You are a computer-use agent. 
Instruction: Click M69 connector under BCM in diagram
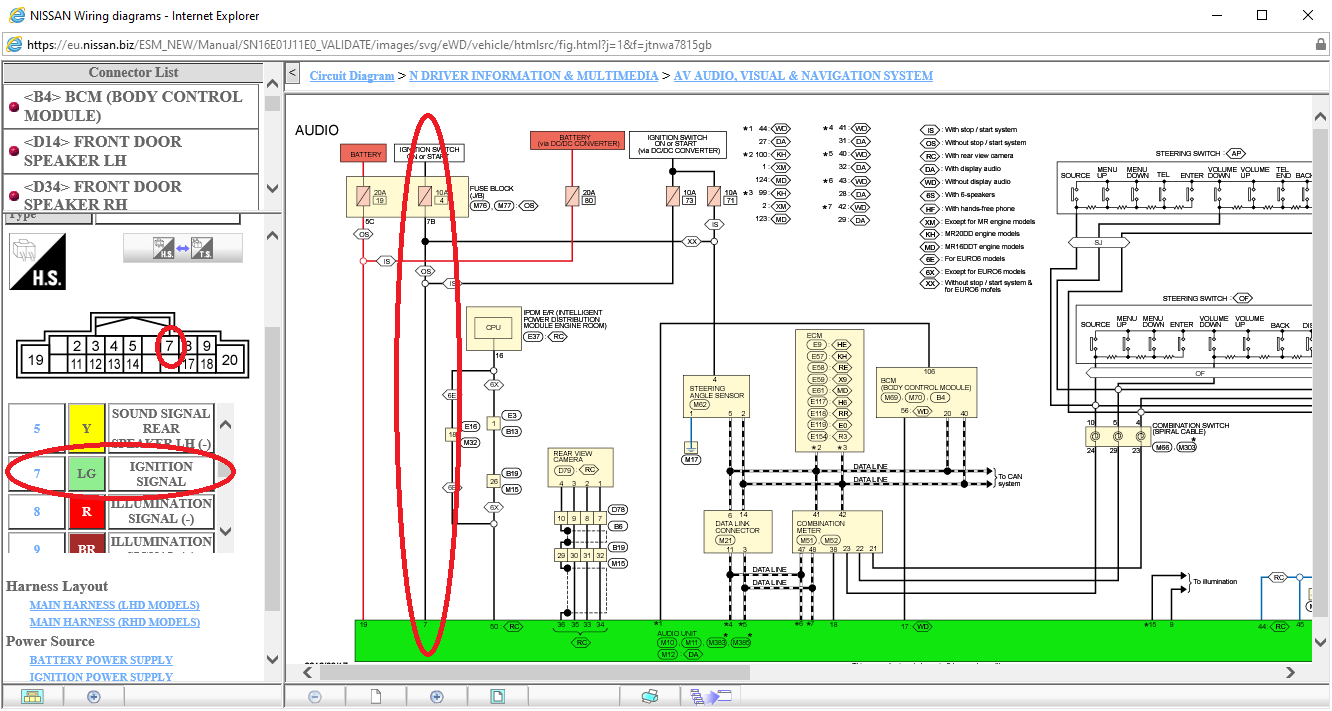(x=889, y=397)
